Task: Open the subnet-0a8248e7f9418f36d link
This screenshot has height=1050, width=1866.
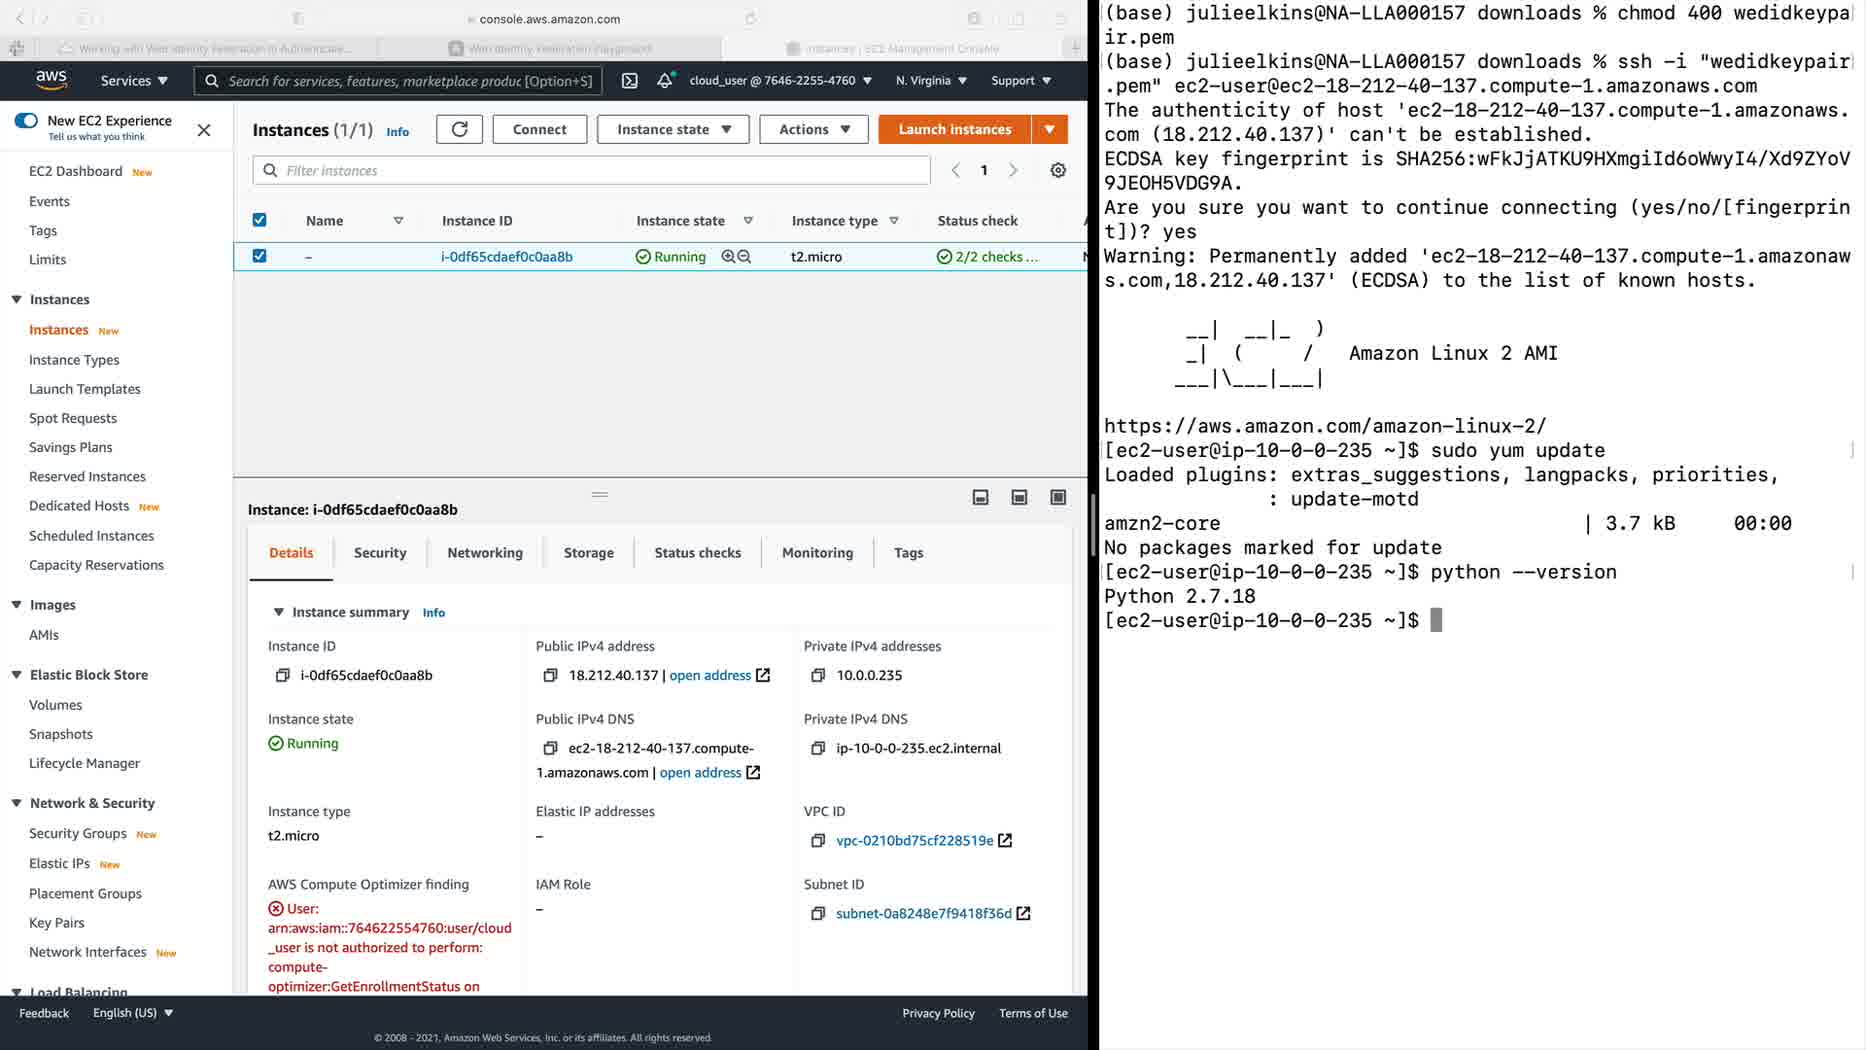Action: tap(924, 914)
